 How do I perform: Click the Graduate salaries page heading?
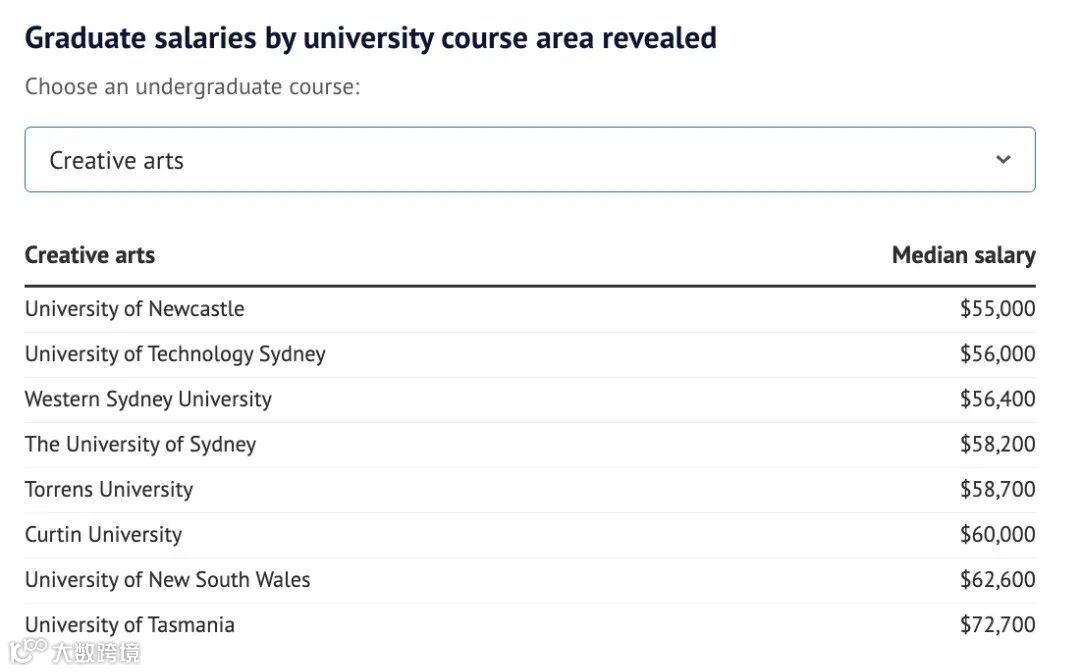tap(371, 39)
